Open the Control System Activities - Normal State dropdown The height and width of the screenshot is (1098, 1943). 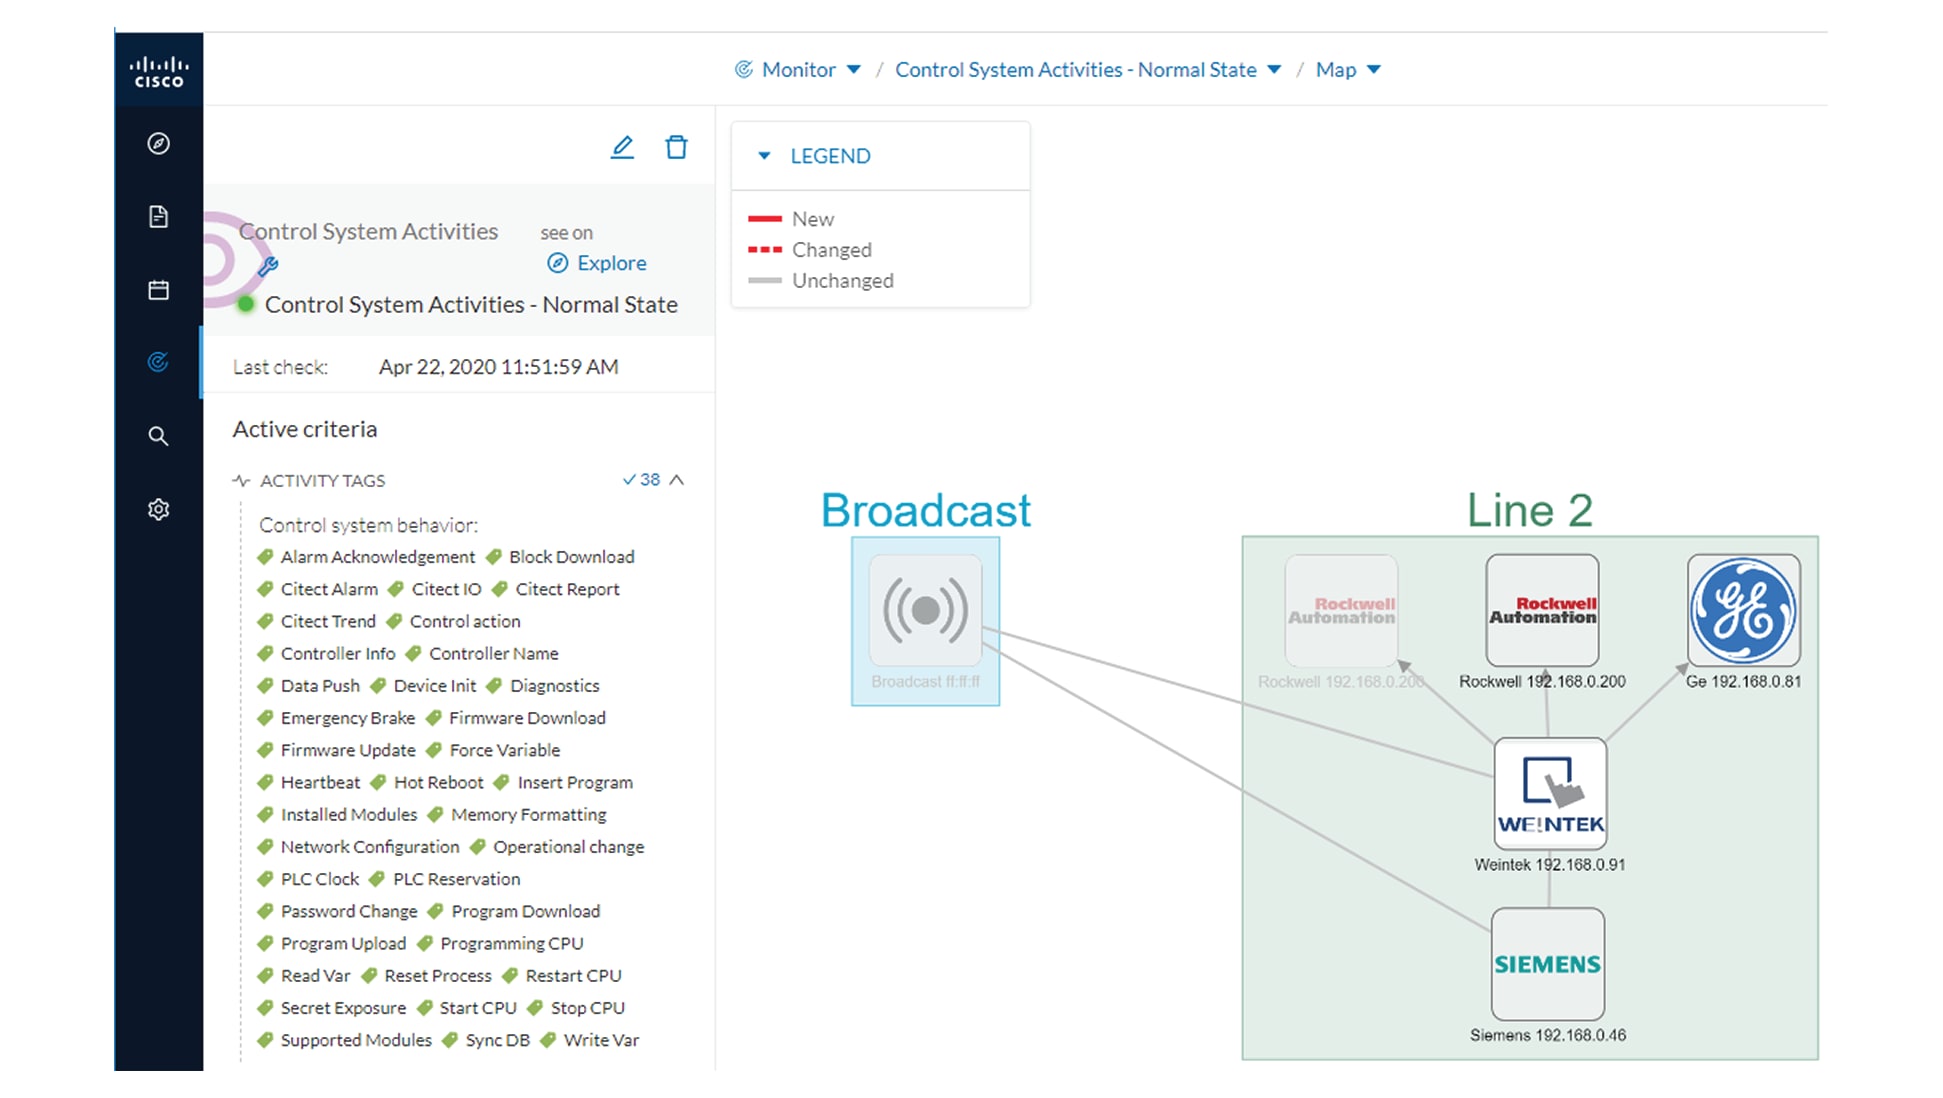point(1274,69)
